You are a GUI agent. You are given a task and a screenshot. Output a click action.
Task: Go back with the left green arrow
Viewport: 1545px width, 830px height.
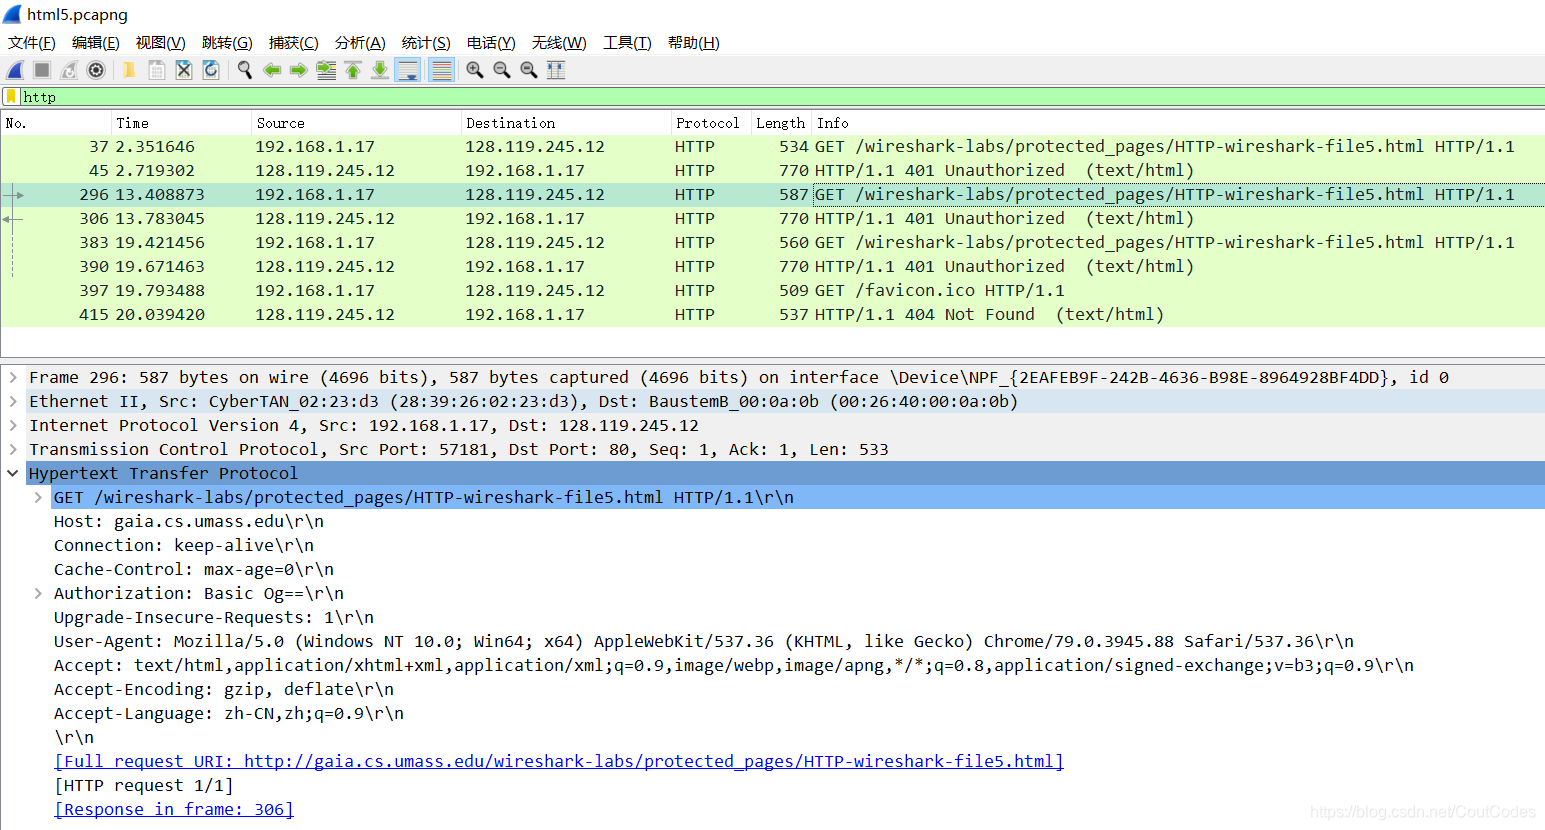[271, 70]
